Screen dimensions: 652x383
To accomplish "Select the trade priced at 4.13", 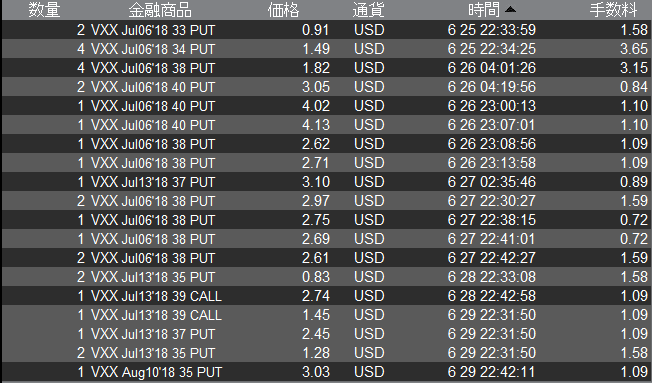I will [x=326, y=125].
